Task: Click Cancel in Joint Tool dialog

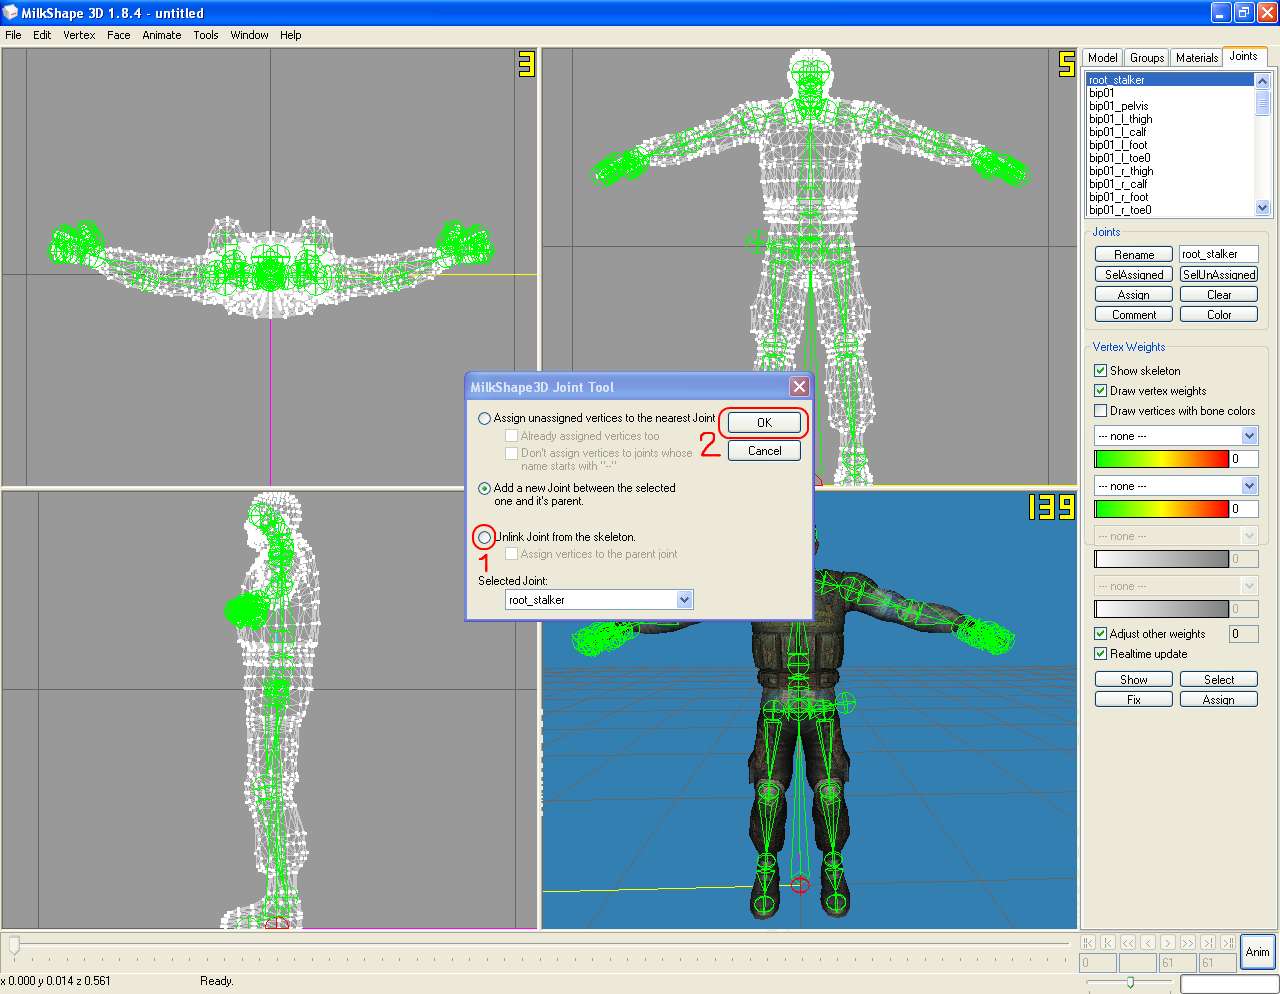Action: (x=764, y=451)
